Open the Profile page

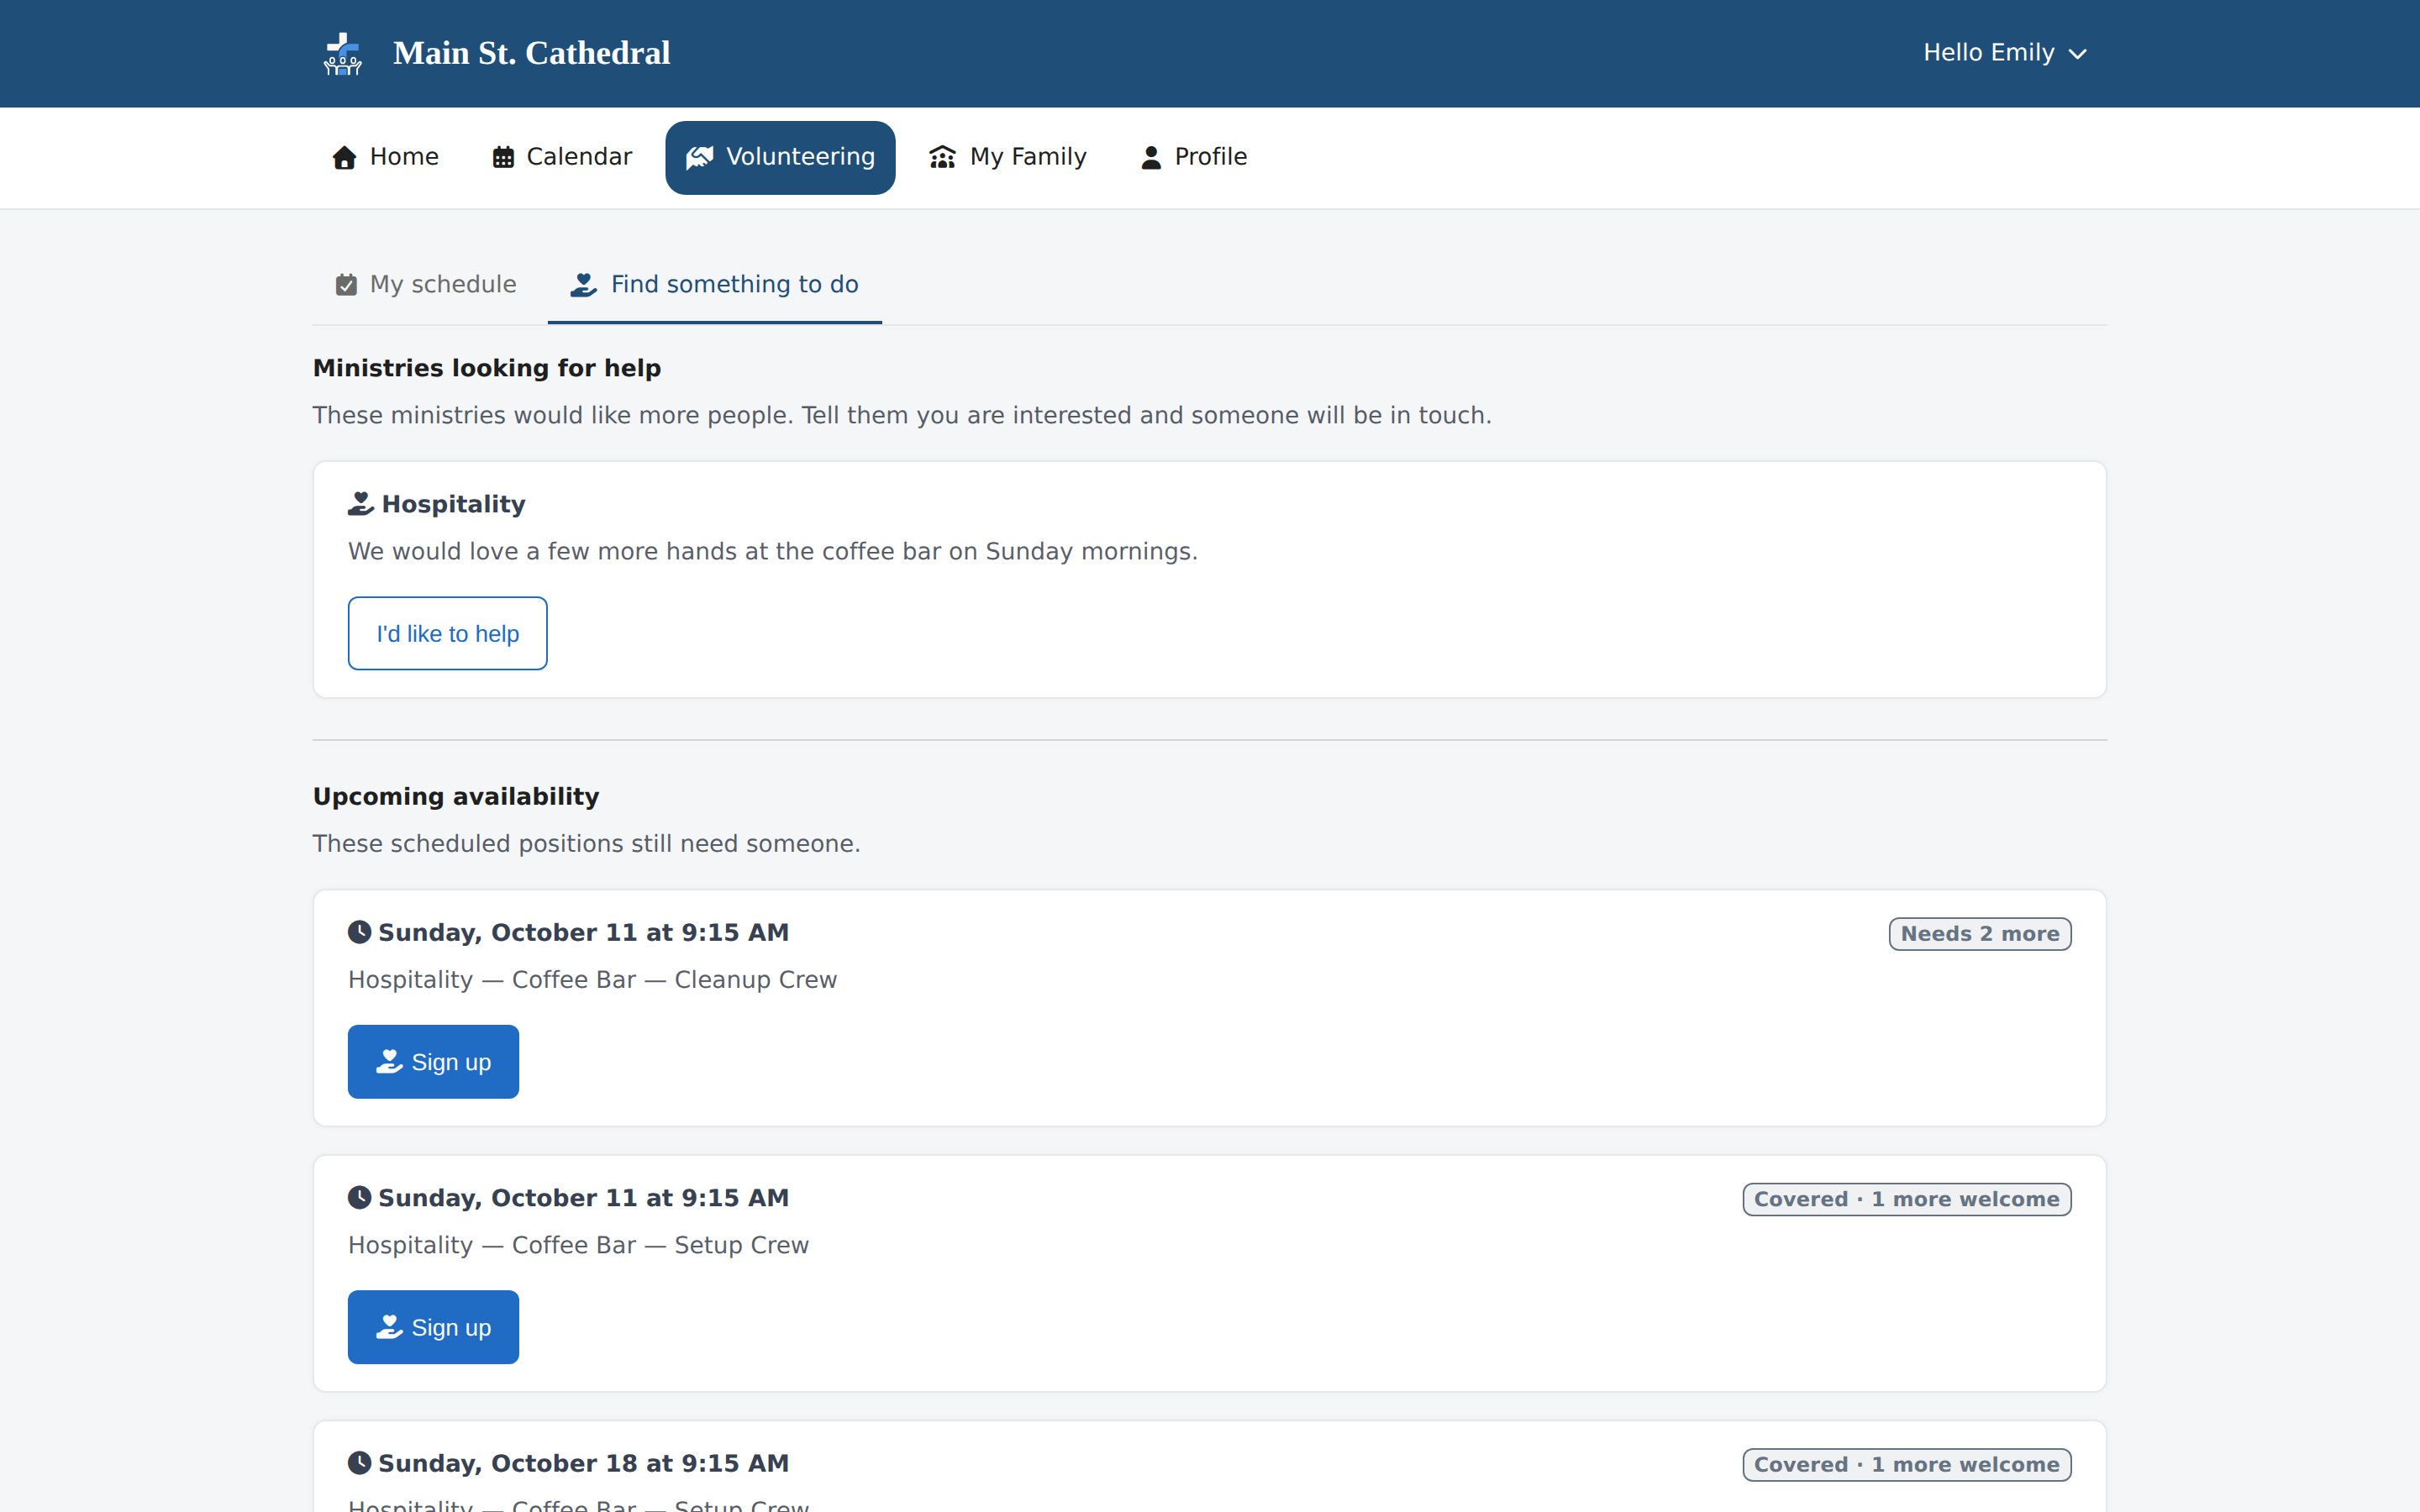click(1194, 158)
